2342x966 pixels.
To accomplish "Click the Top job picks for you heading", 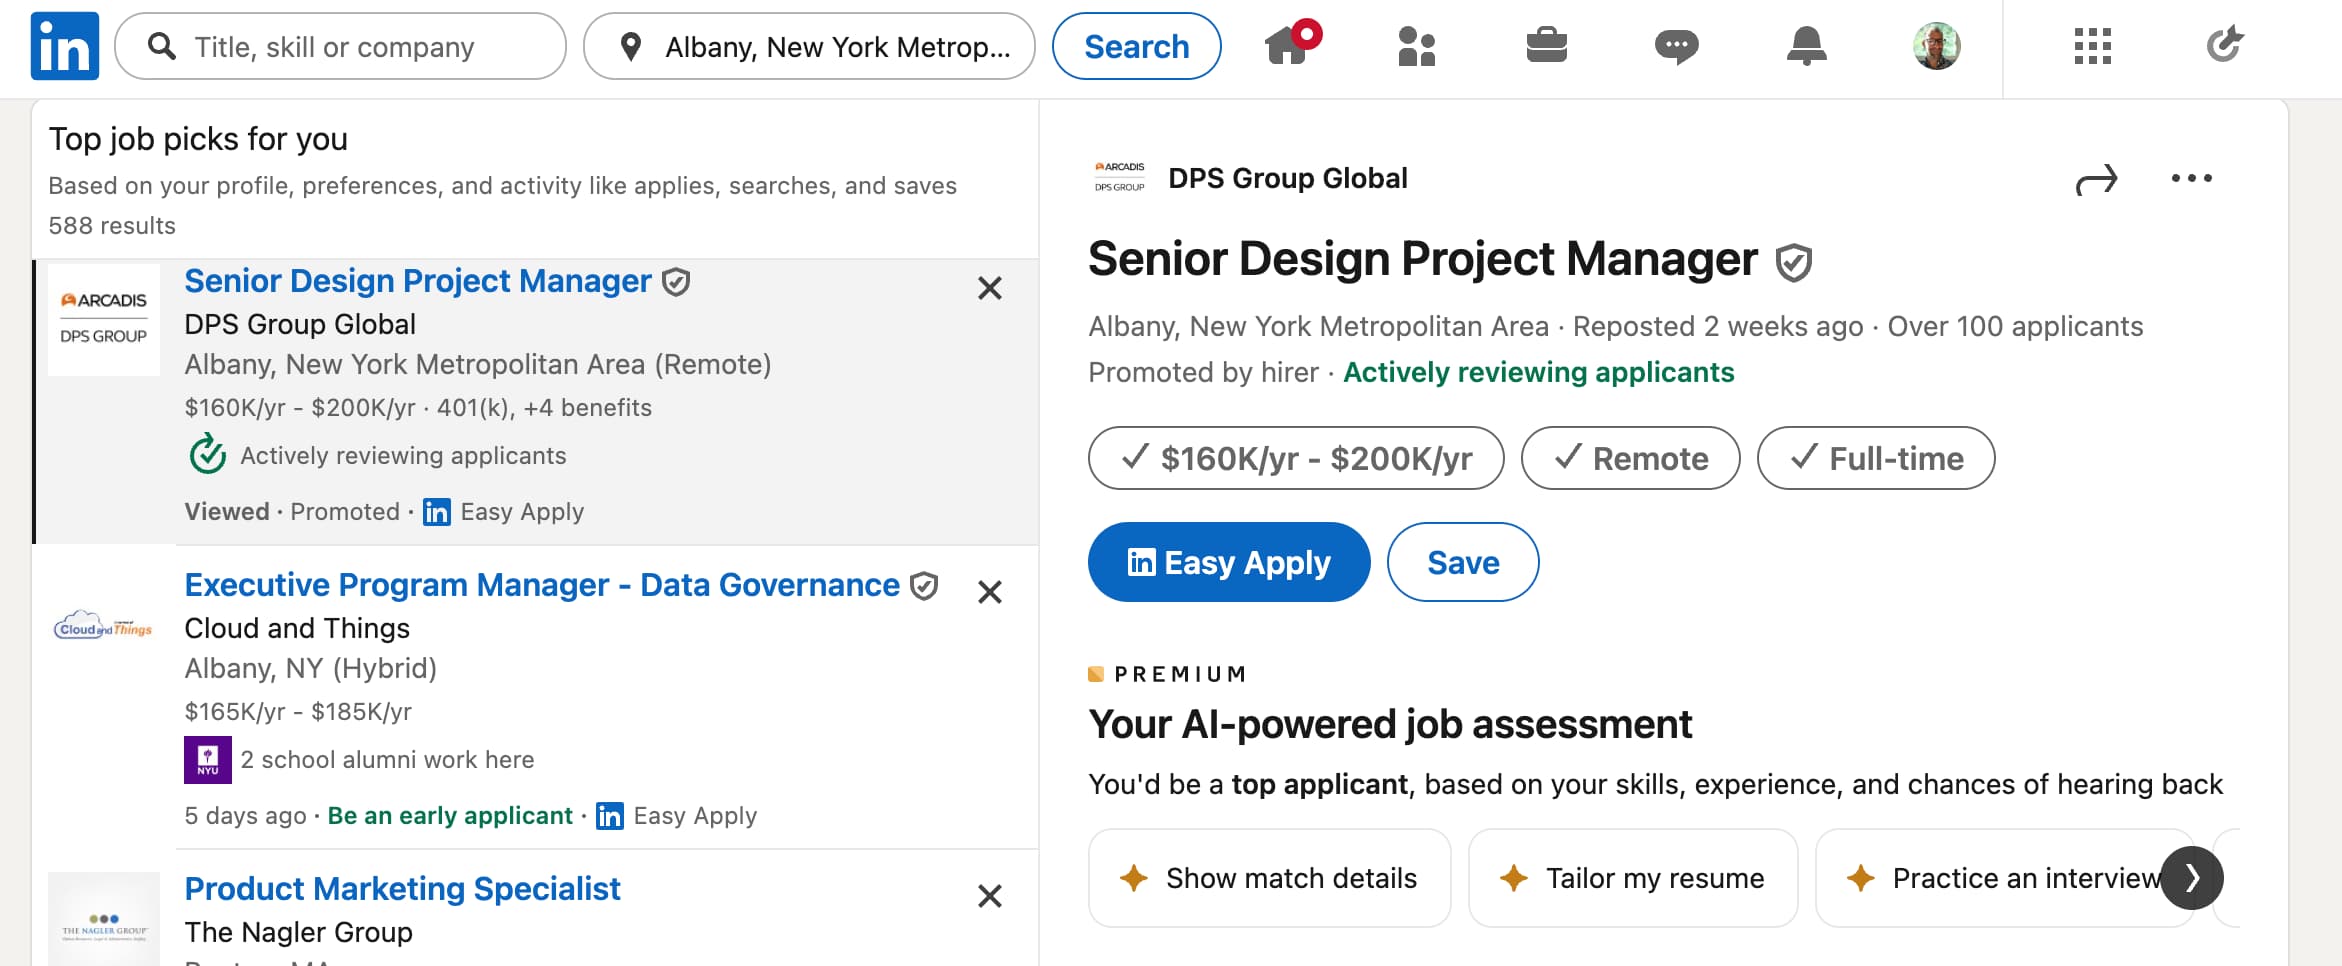I will click(198, 138).
